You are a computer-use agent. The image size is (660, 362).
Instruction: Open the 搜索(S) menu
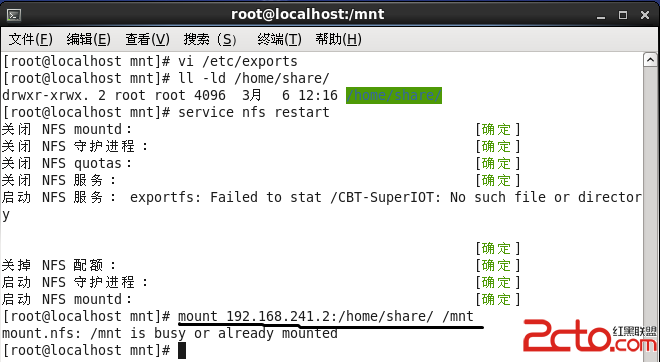pos(210,40)
